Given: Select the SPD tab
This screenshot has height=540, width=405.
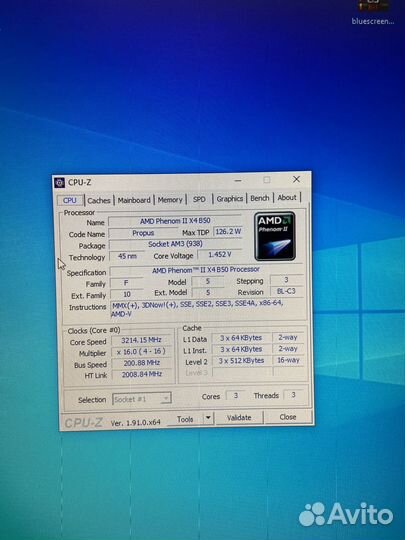Looking at the screenshot, I should (x=199, y=199).
